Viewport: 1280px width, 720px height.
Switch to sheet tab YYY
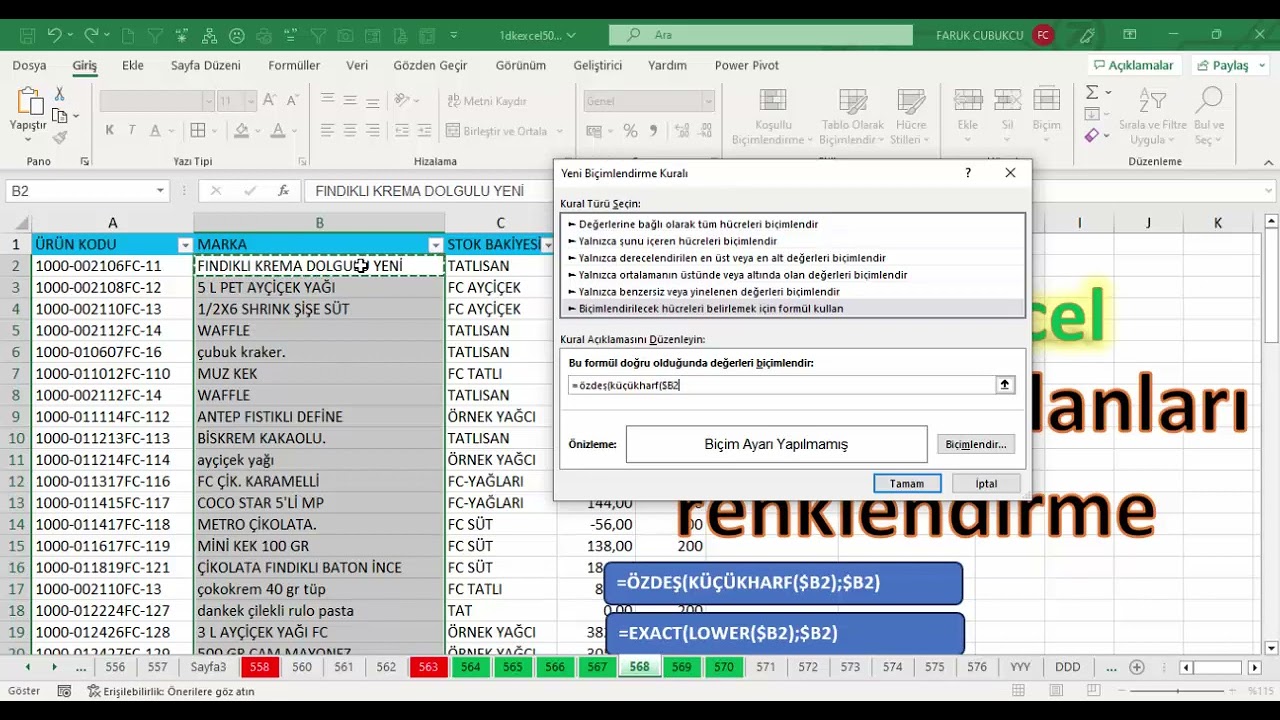(x=1020, y=667)
